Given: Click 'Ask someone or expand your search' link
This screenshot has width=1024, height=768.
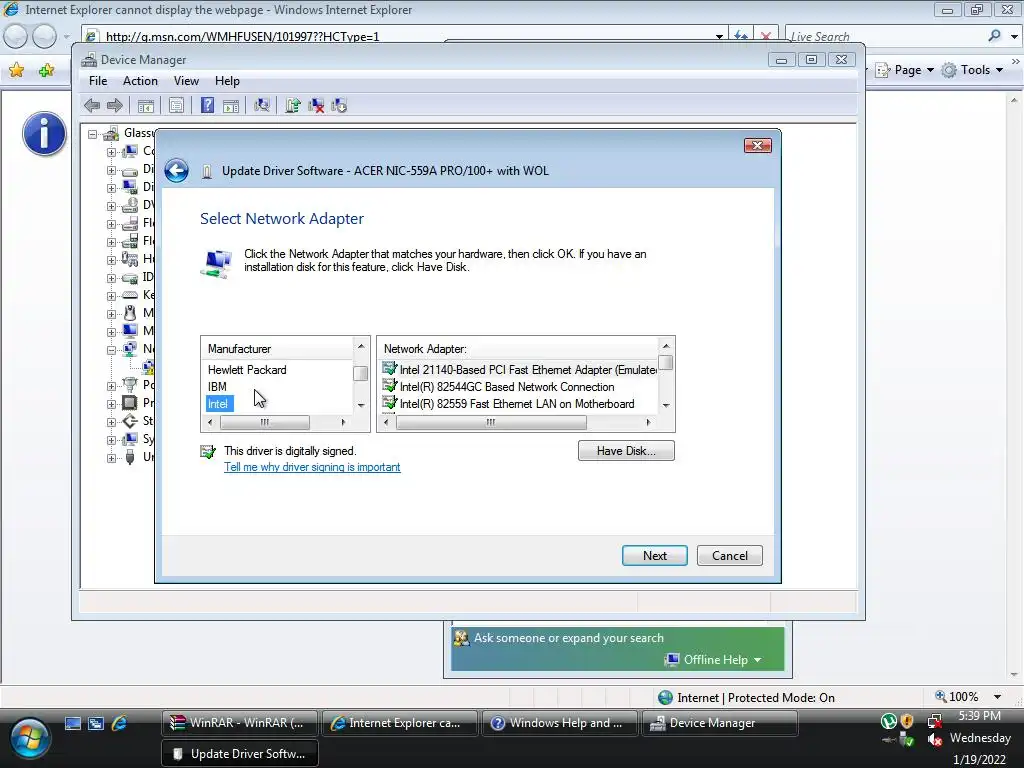Looking at the screenshot, I should [568, 638].
